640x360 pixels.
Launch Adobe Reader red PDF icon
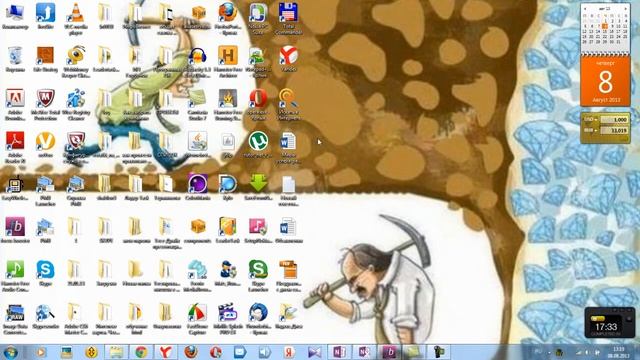(x=15, y=147)
